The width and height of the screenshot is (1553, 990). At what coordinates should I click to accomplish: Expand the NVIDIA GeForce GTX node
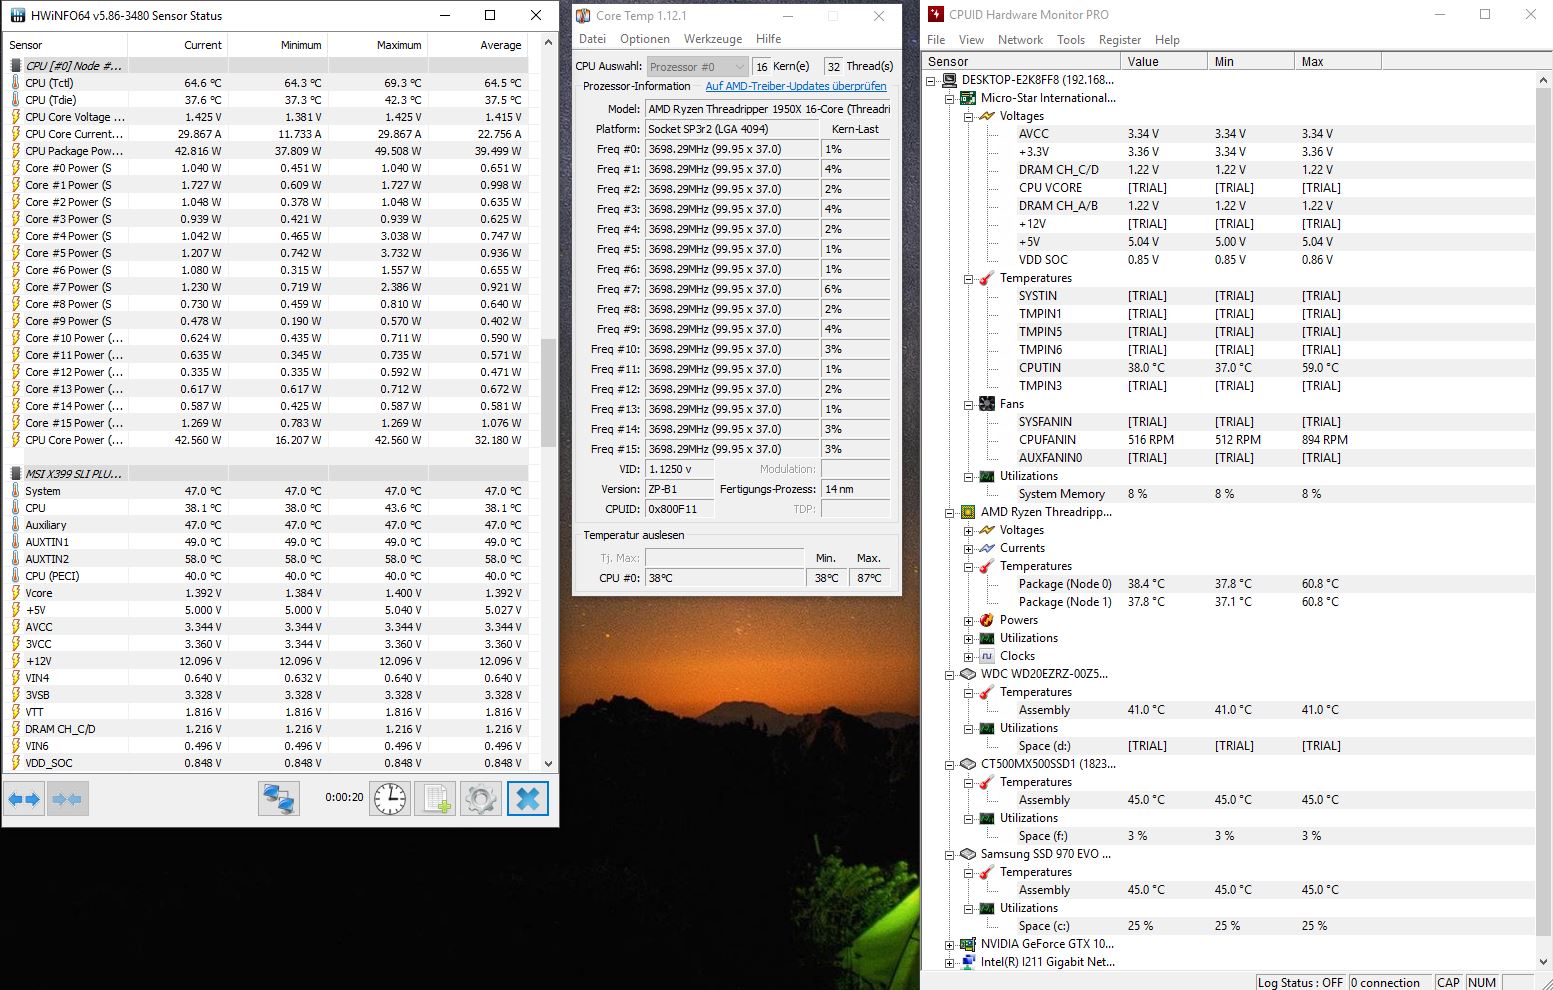coord(950,944)
